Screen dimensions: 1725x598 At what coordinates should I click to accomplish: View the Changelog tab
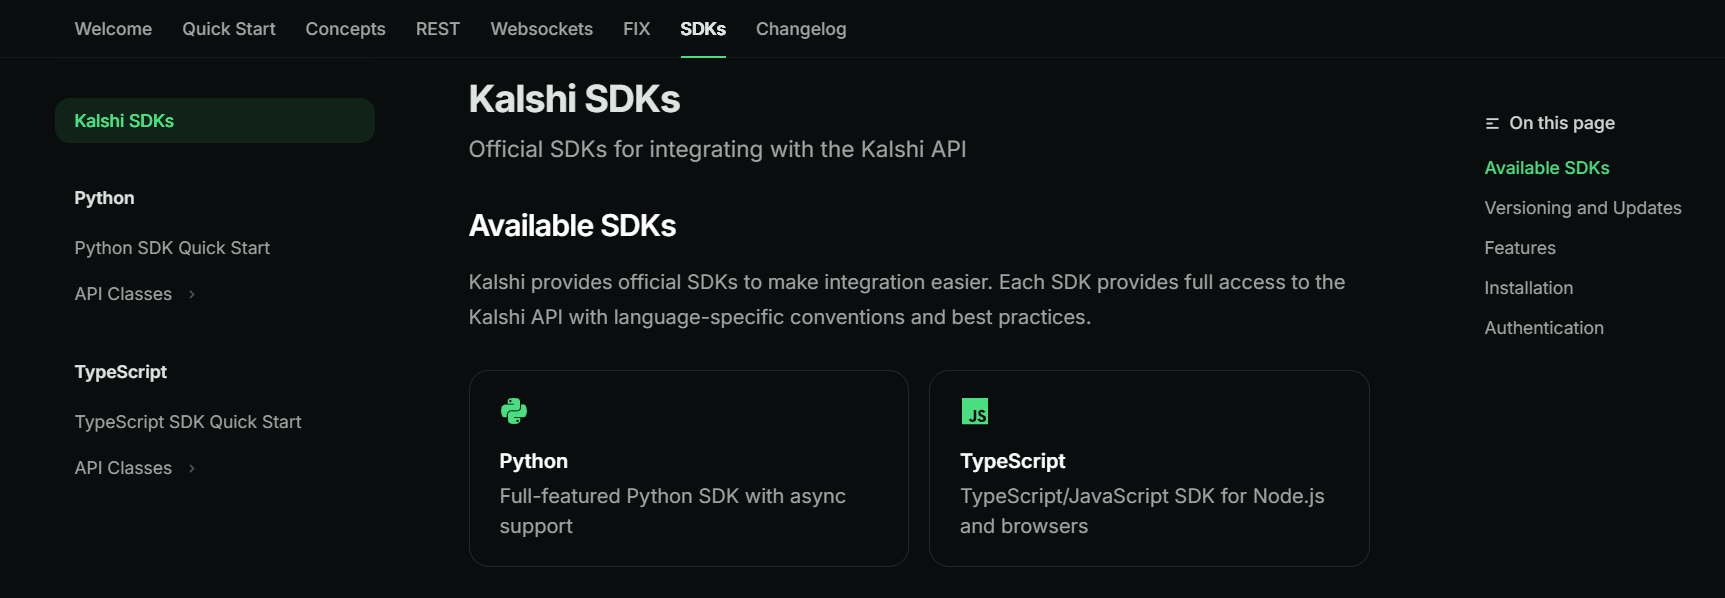click(x=801, y=29)
